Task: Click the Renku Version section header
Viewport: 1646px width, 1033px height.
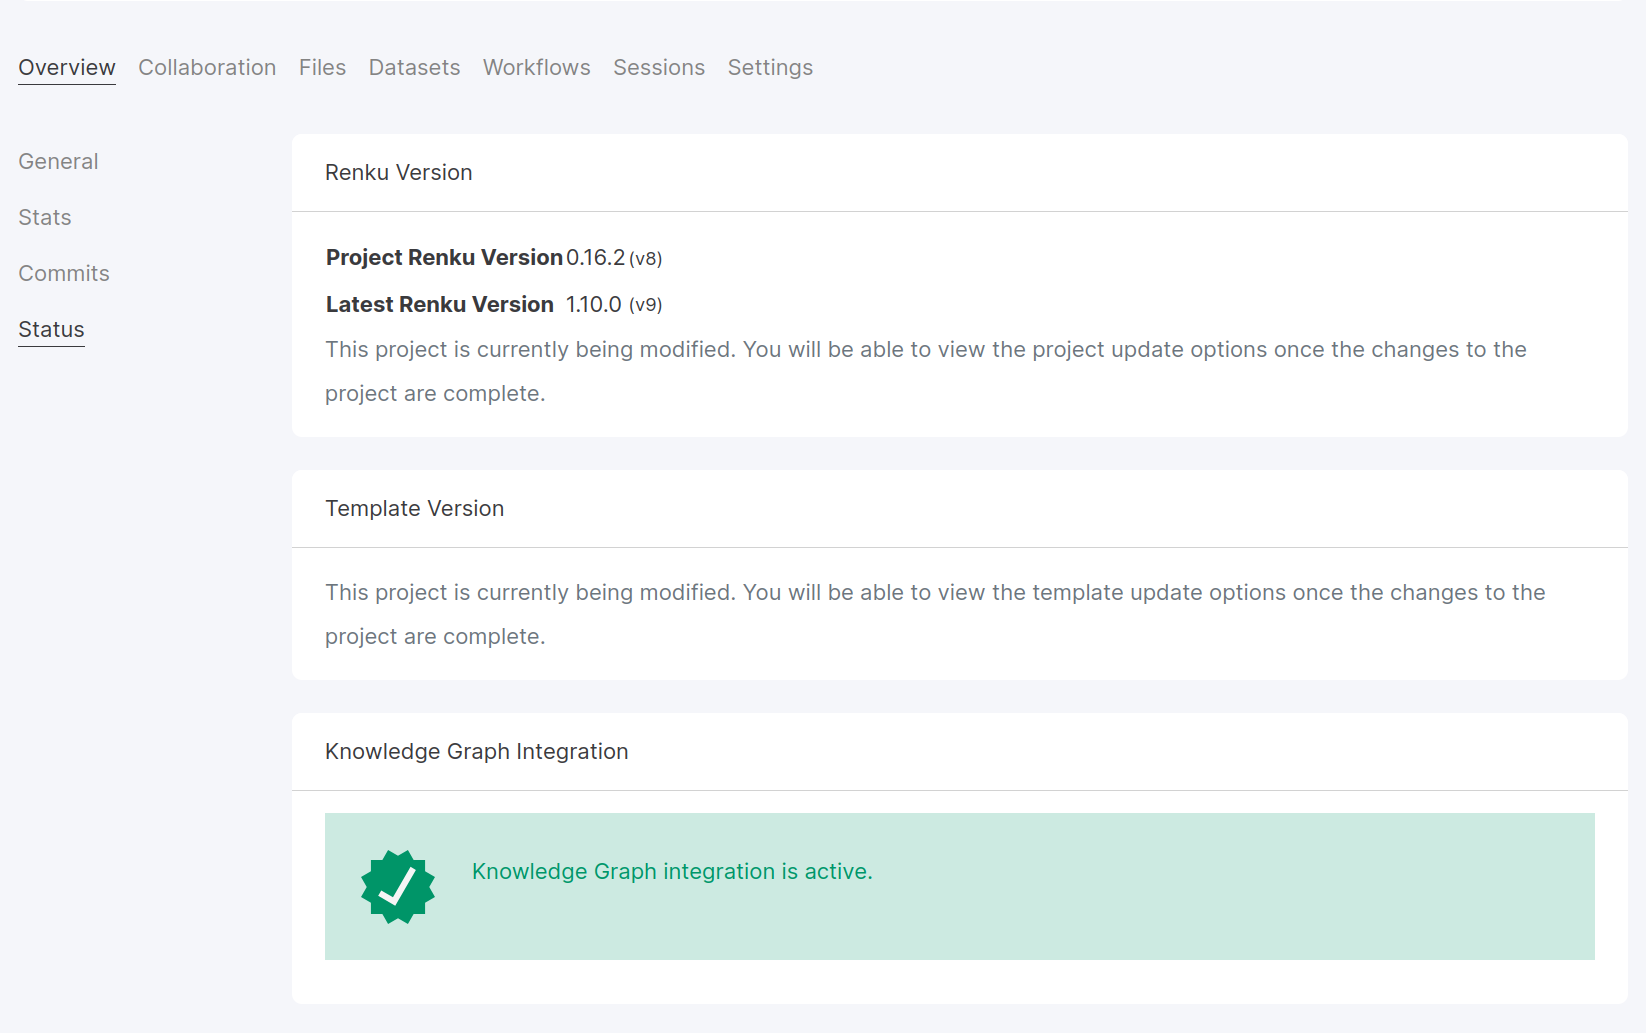Action: (x=398, y=172)
